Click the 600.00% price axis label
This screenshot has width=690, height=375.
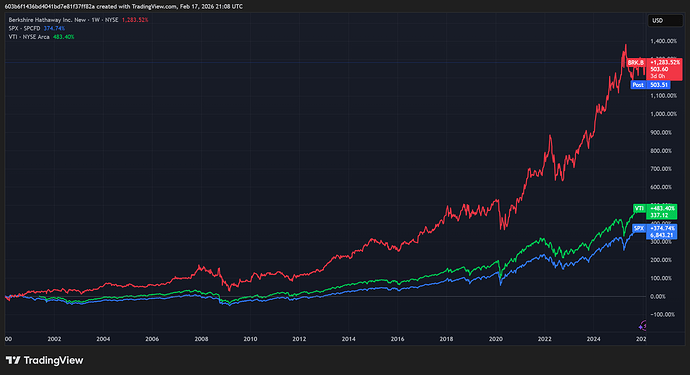[x=661, y=187]
